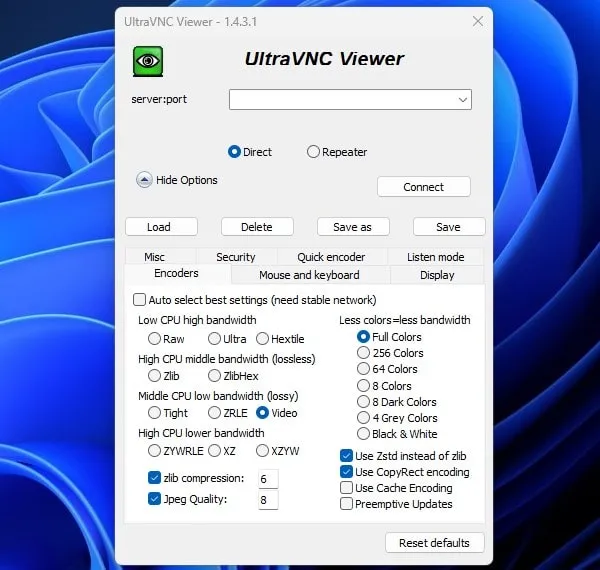Choose Black & White radio button
600x570 pixels.
[x=363, y=434]
